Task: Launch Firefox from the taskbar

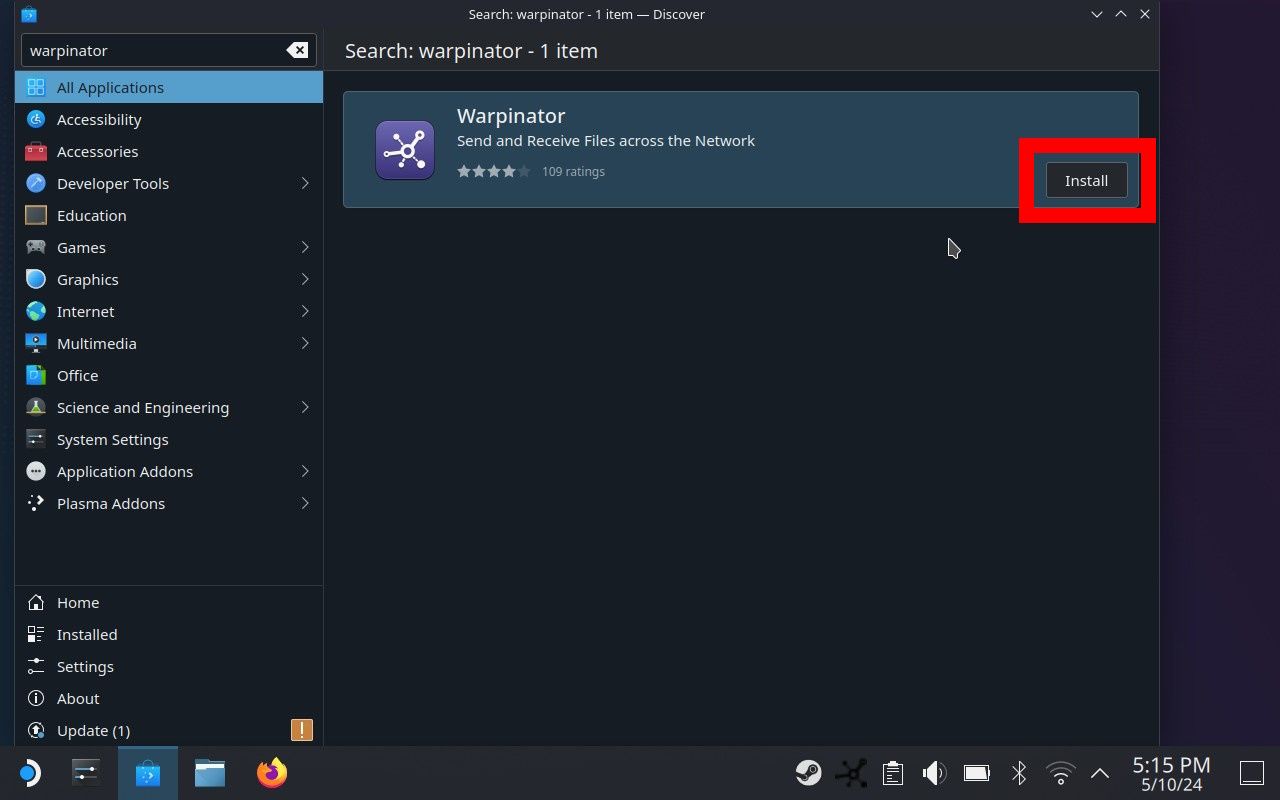Action: coord(272,773)
